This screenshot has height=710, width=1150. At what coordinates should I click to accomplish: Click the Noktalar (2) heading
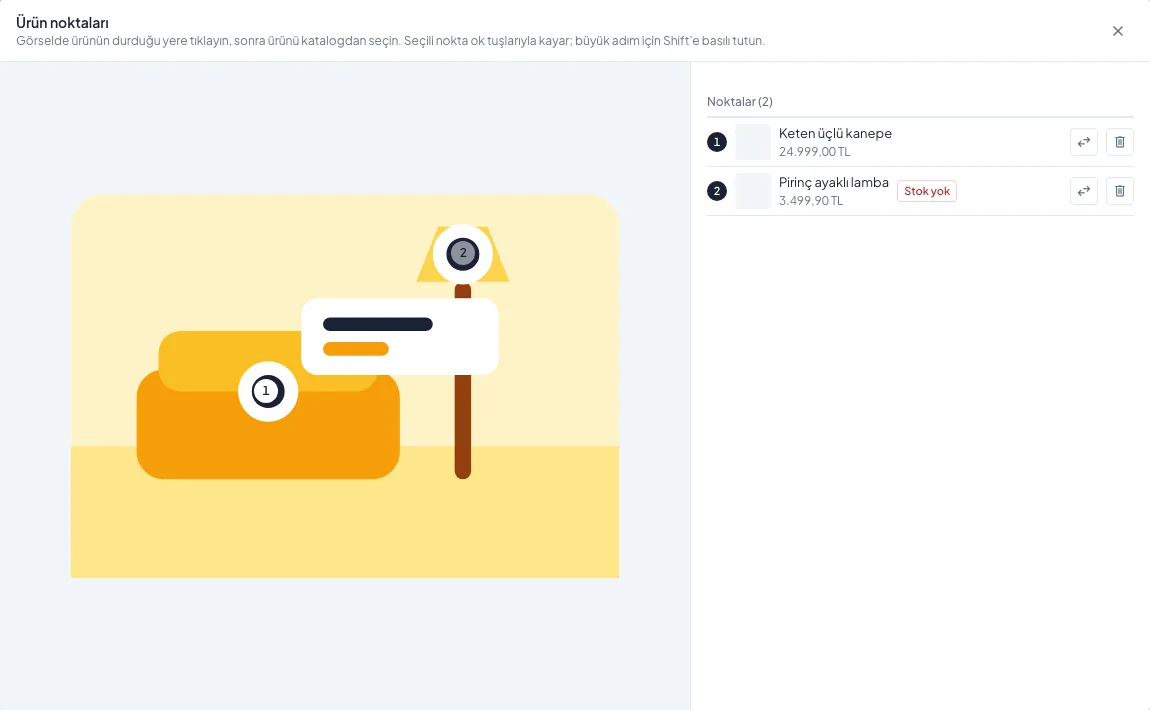[x=739, y=102]
